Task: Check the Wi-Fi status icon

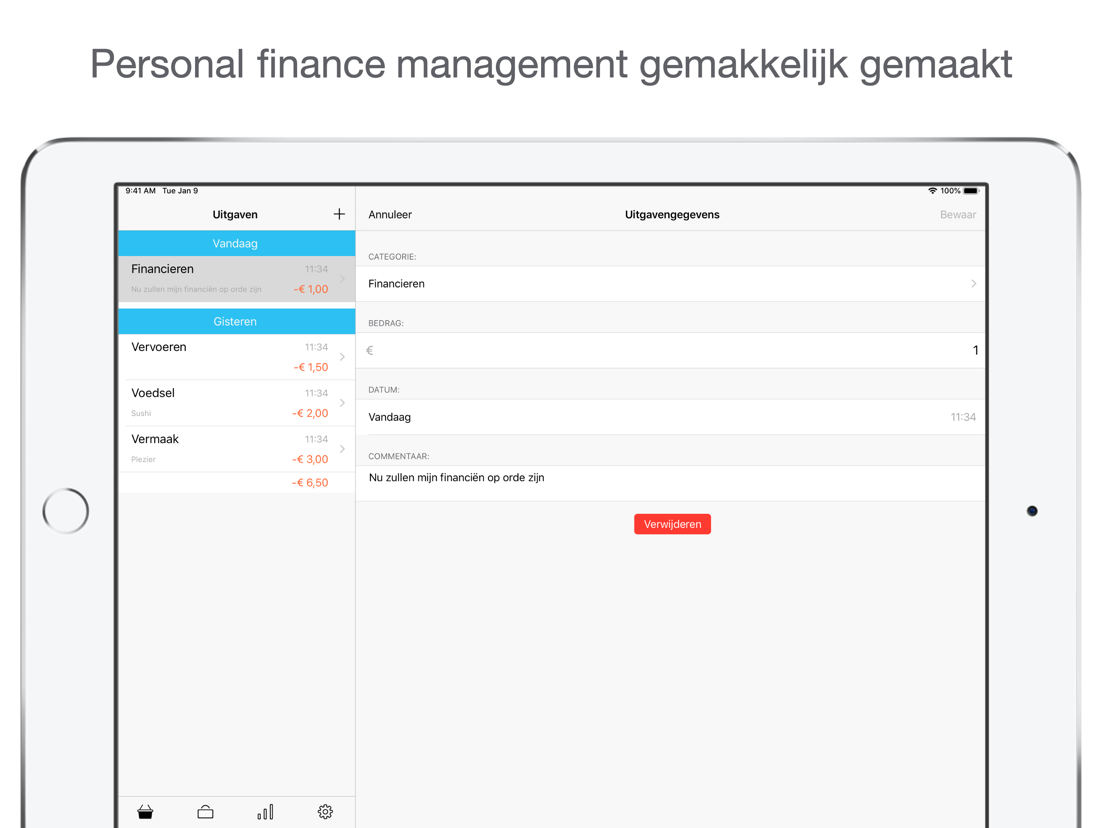Action: pos(932,191)
